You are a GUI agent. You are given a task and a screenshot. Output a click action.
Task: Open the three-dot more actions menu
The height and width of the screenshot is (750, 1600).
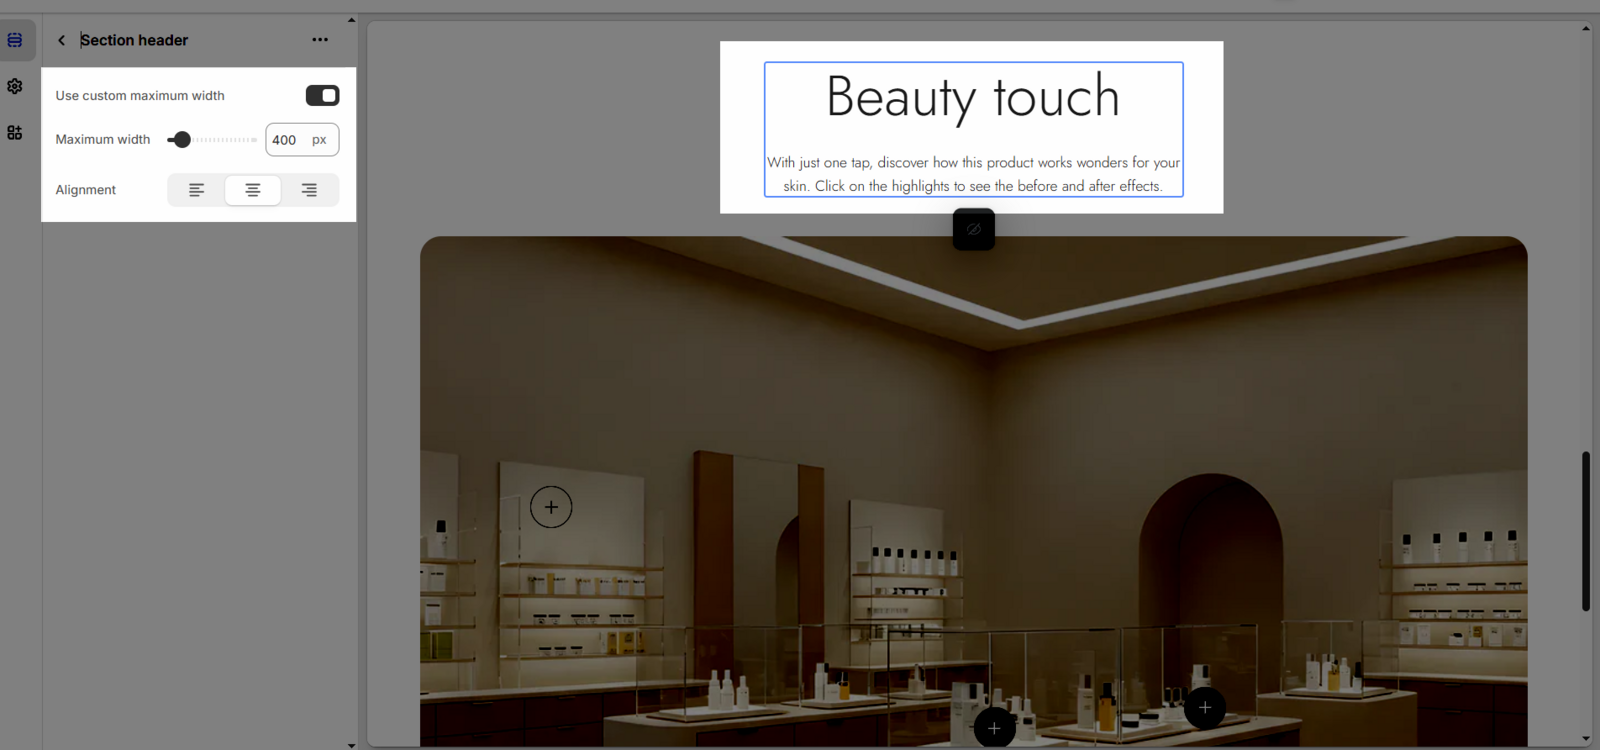coord(320,40)
